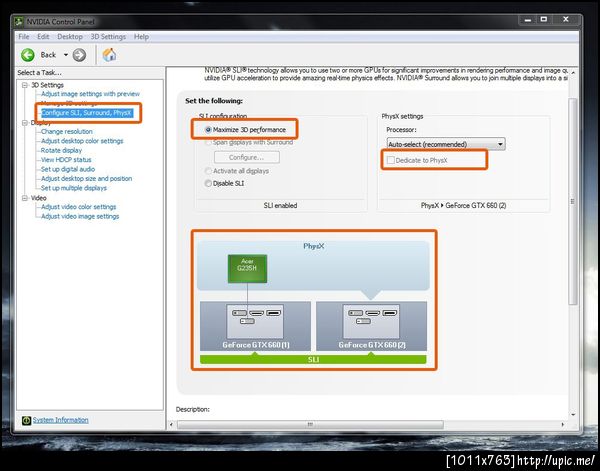Close the NVIDIA Control Panel window
This screenshot has height=471, width=600.
[566, 20]
